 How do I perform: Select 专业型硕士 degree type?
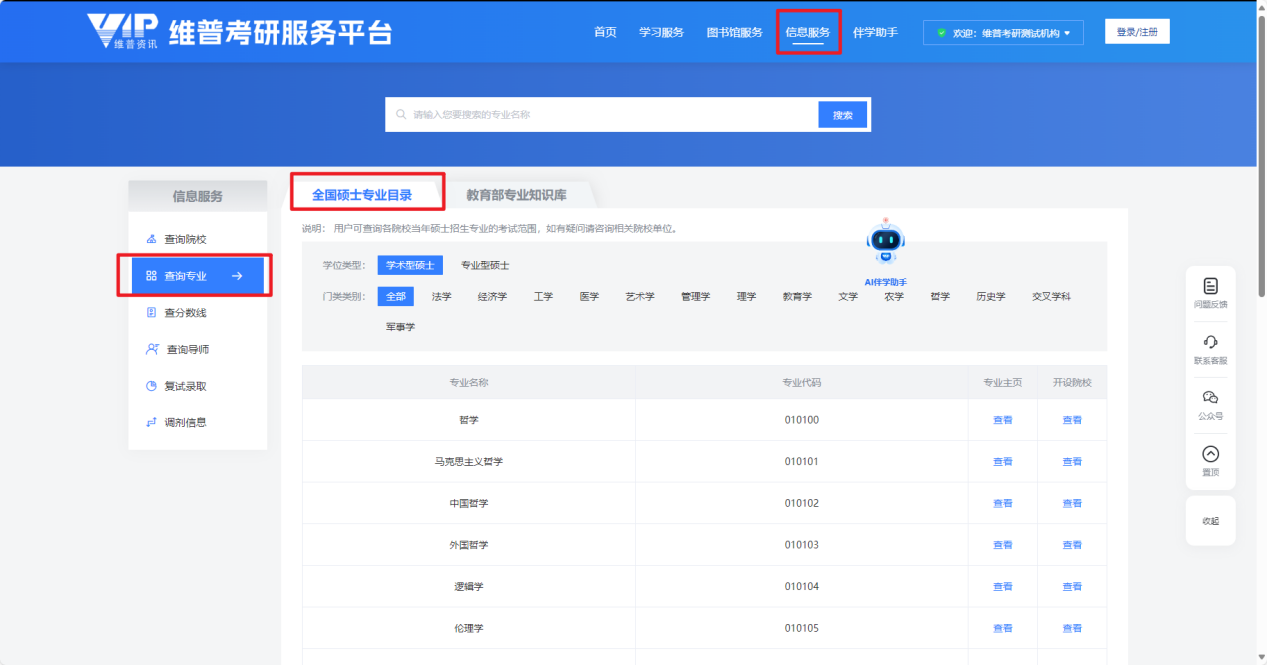(485, 266)
